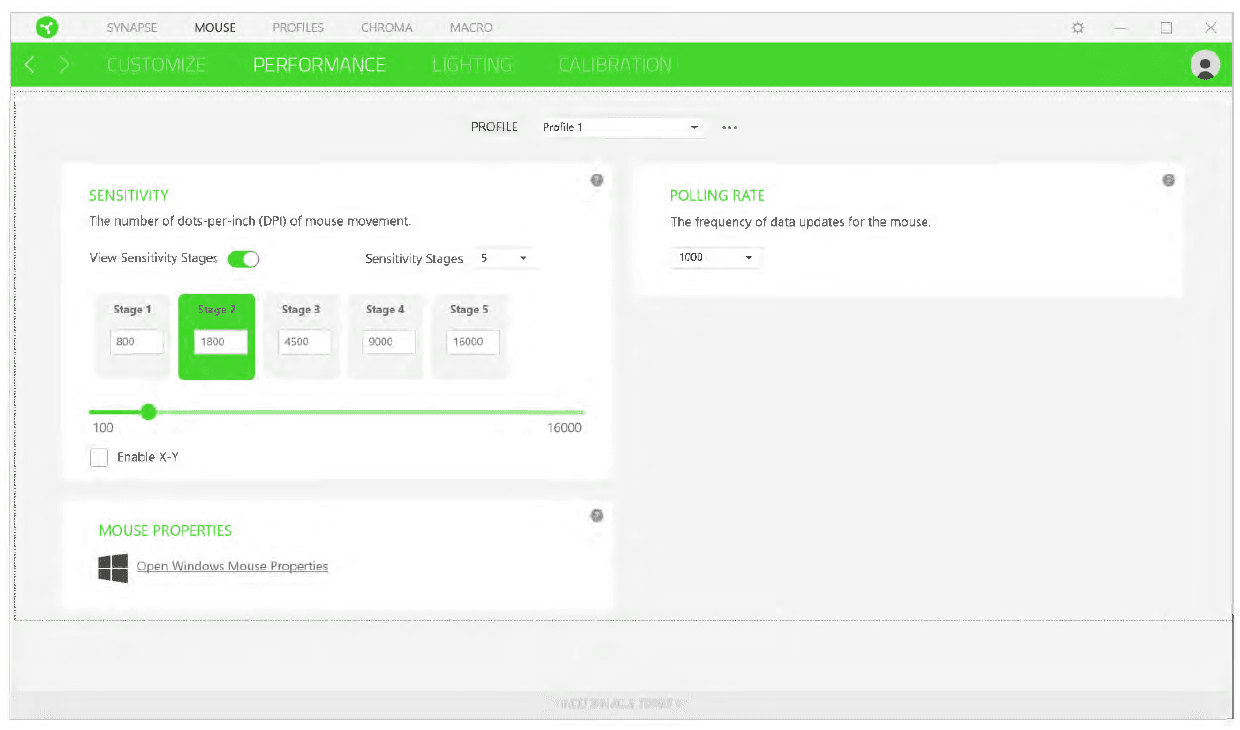Click the Mouse Properties help icon
The width and height of the screenshot is (1240, 730).
point(596,516)
